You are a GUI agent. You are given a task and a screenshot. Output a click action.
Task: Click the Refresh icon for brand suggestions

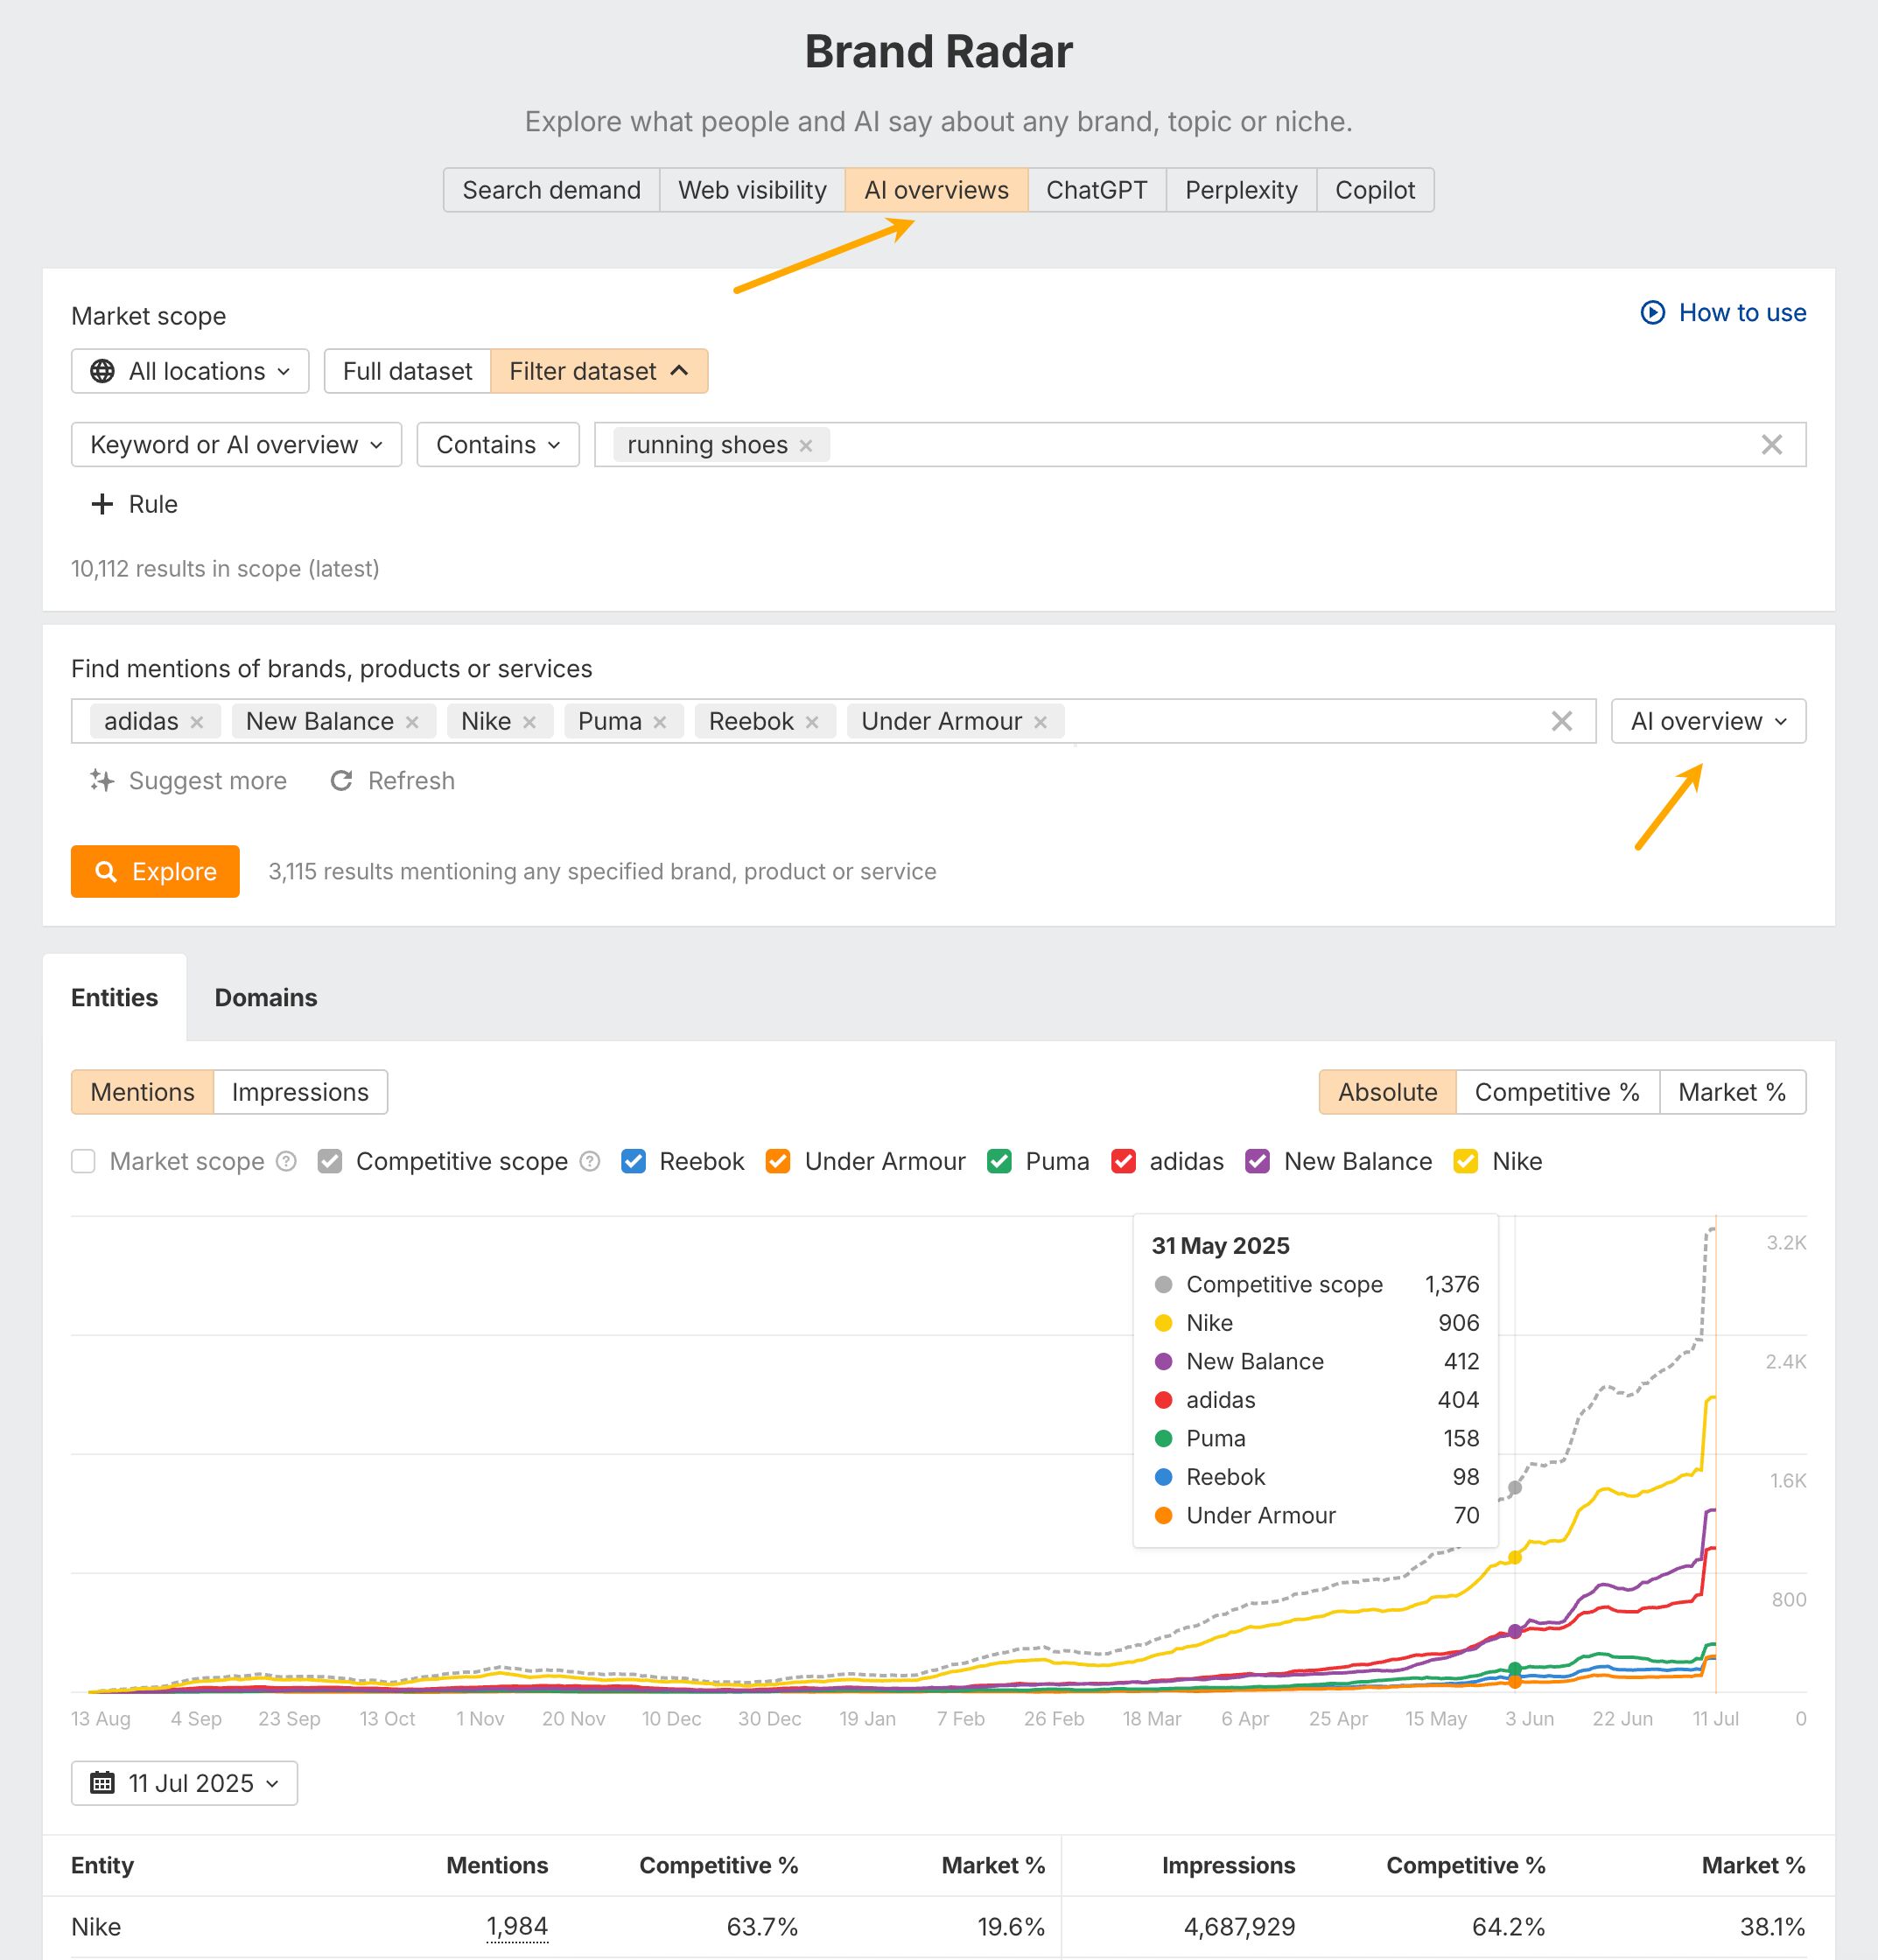[343, 781]
